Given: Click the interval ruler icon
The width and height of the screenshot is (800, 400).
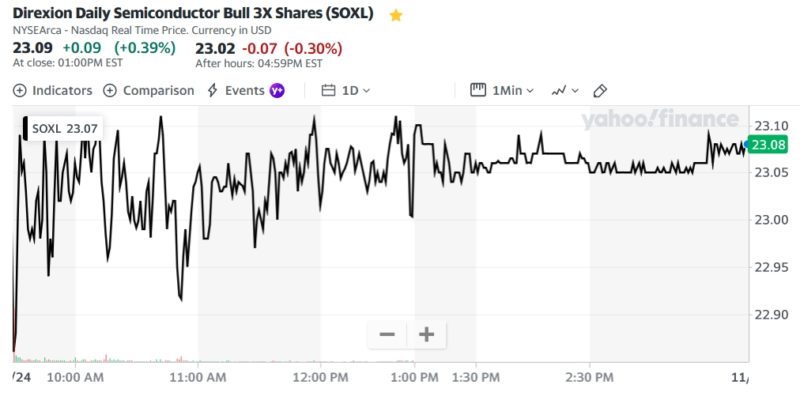Looking at the screenshot, I should coord(477,90).
